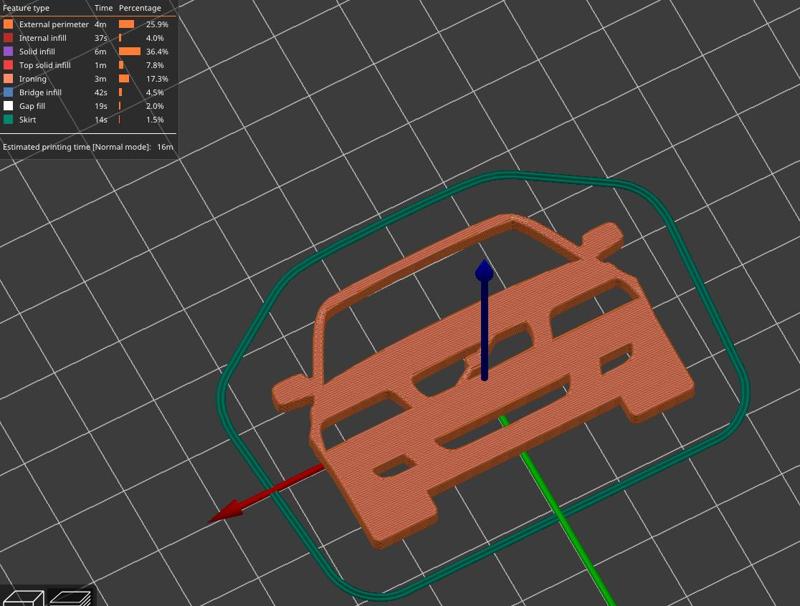Toggle External perimeter color swatch
The image size is (800, 606).
click(8, 24)
